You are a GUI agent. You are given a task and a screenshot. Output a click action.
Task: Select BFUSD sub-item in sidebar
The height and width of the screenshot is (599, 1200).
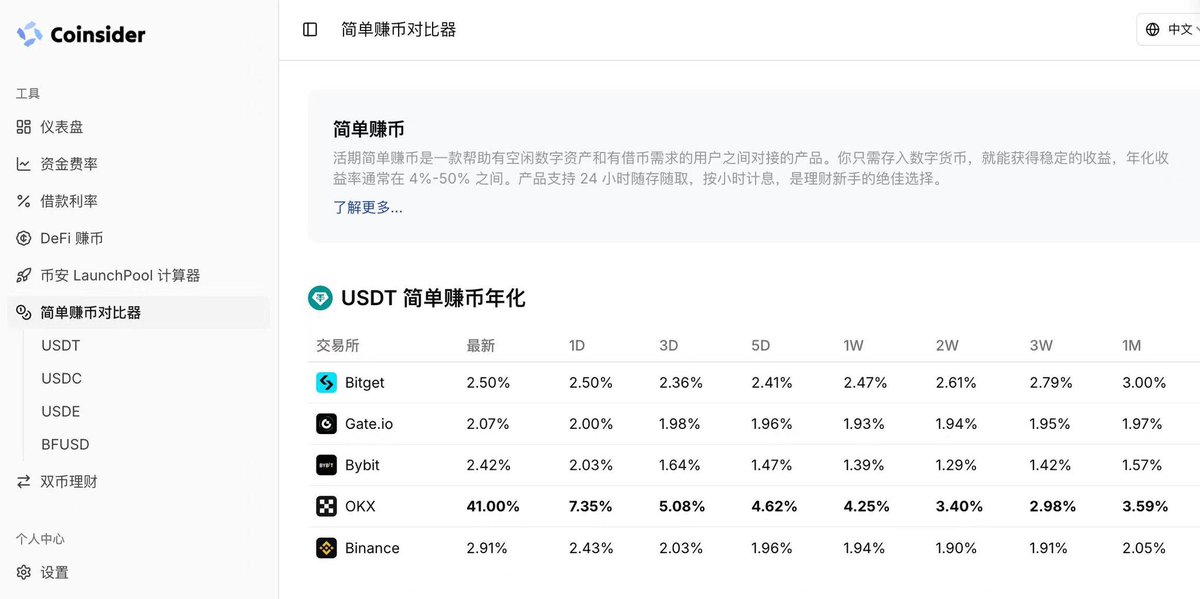point(65,444)
